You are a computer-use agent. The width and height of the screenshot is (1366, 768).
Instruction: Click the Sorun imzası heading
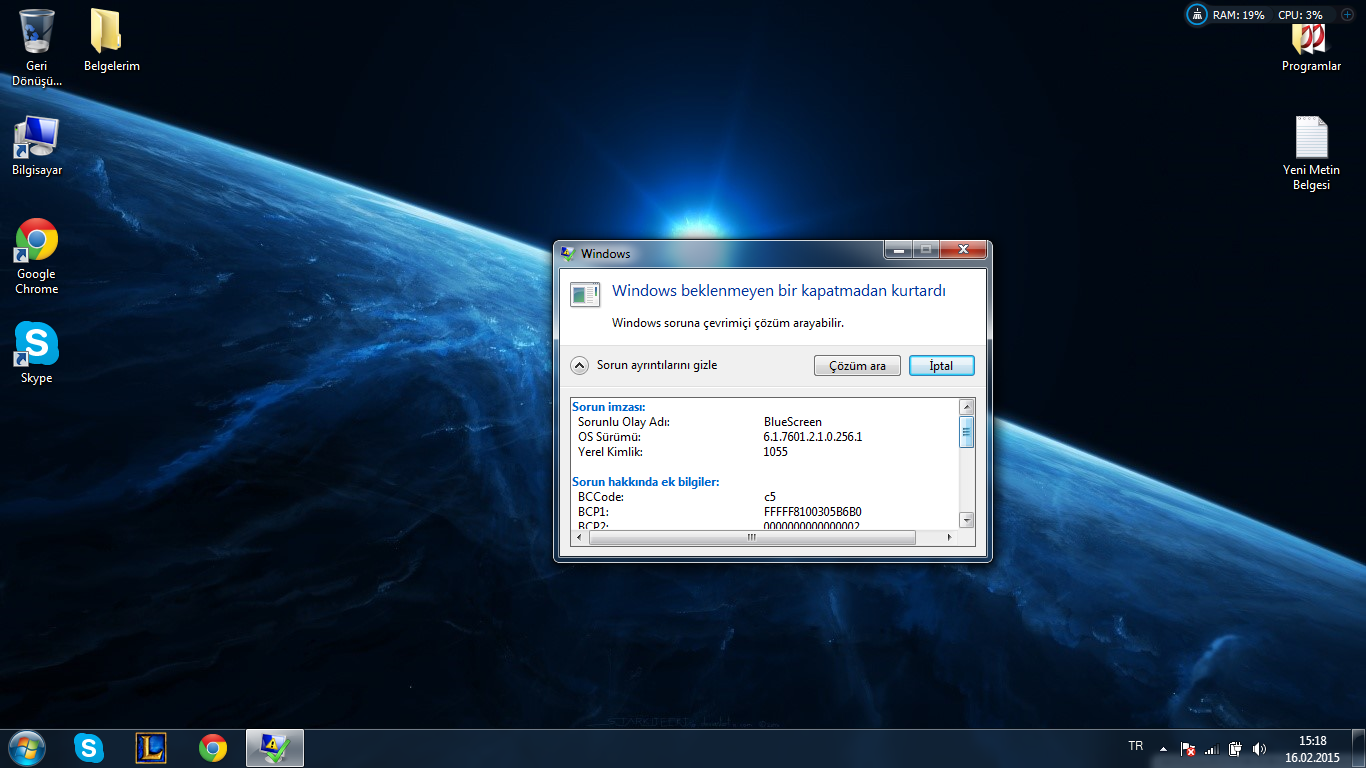[609, 407]
